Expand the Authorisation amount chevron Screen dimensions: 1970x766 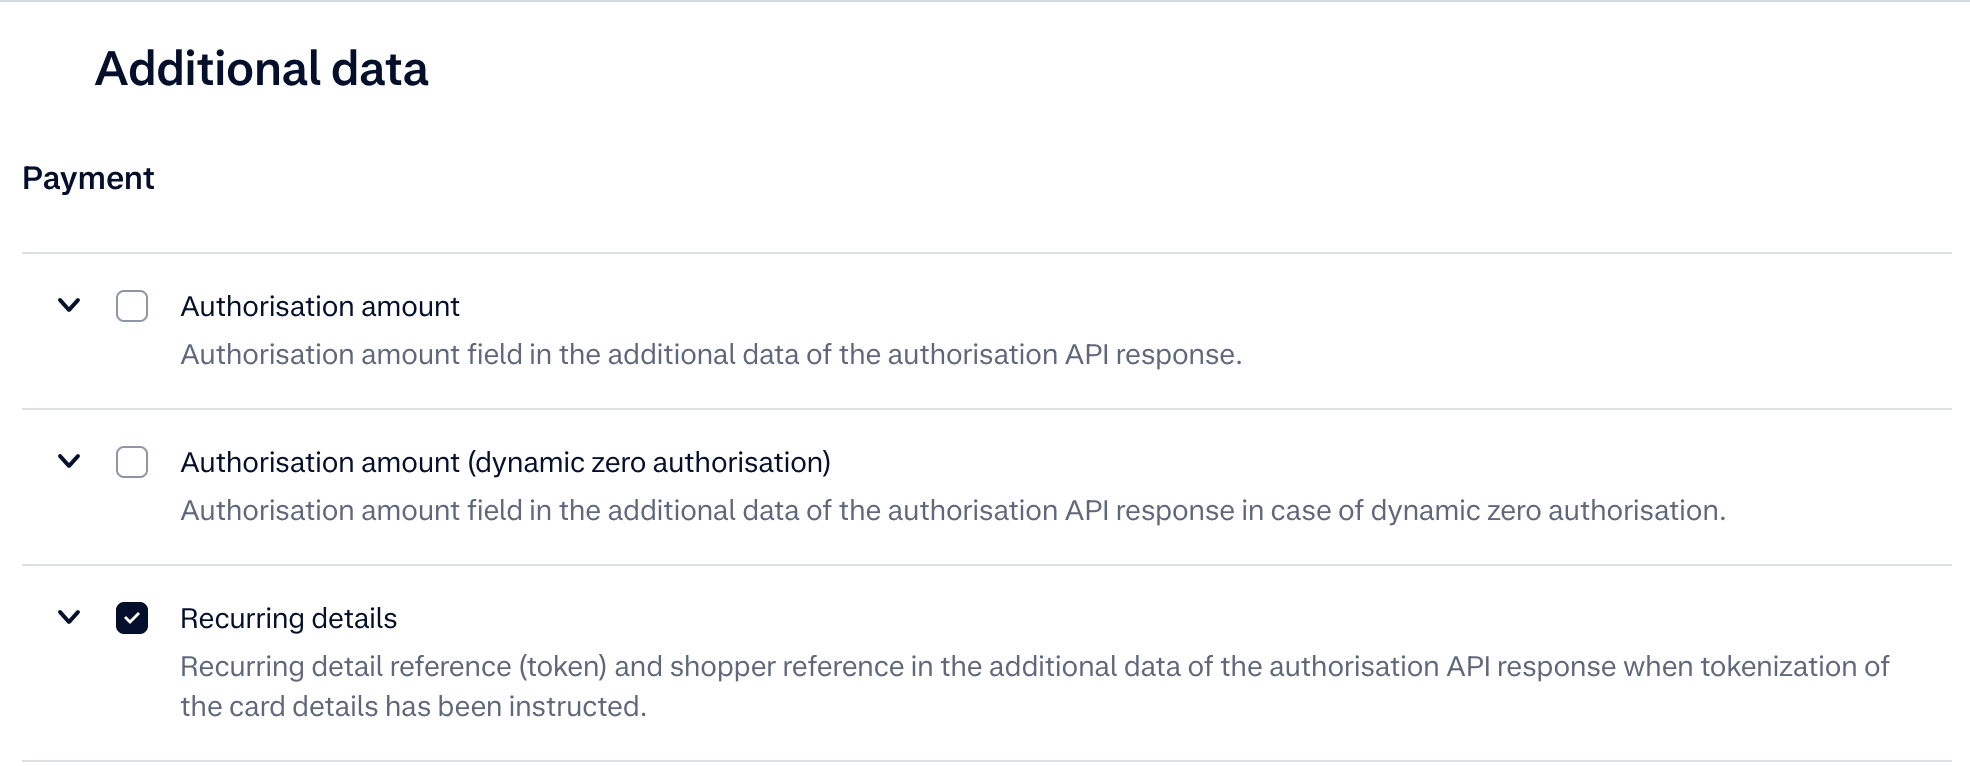point(69,305)
